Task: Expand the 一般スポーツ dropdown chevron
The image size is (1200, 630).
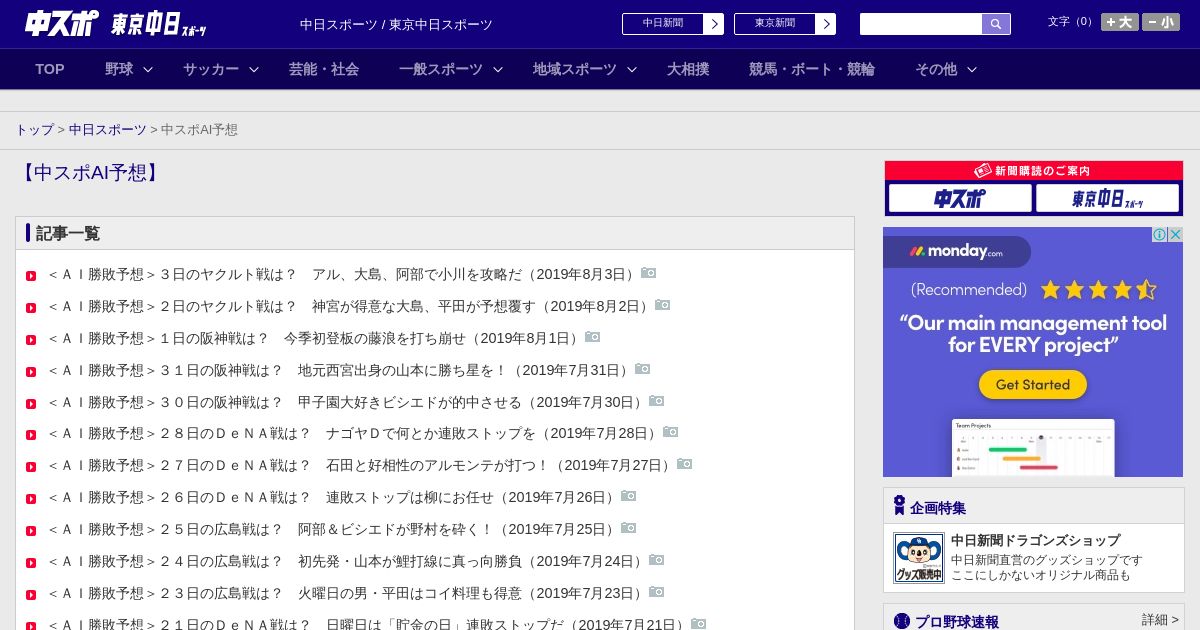Action: point(498,70)
